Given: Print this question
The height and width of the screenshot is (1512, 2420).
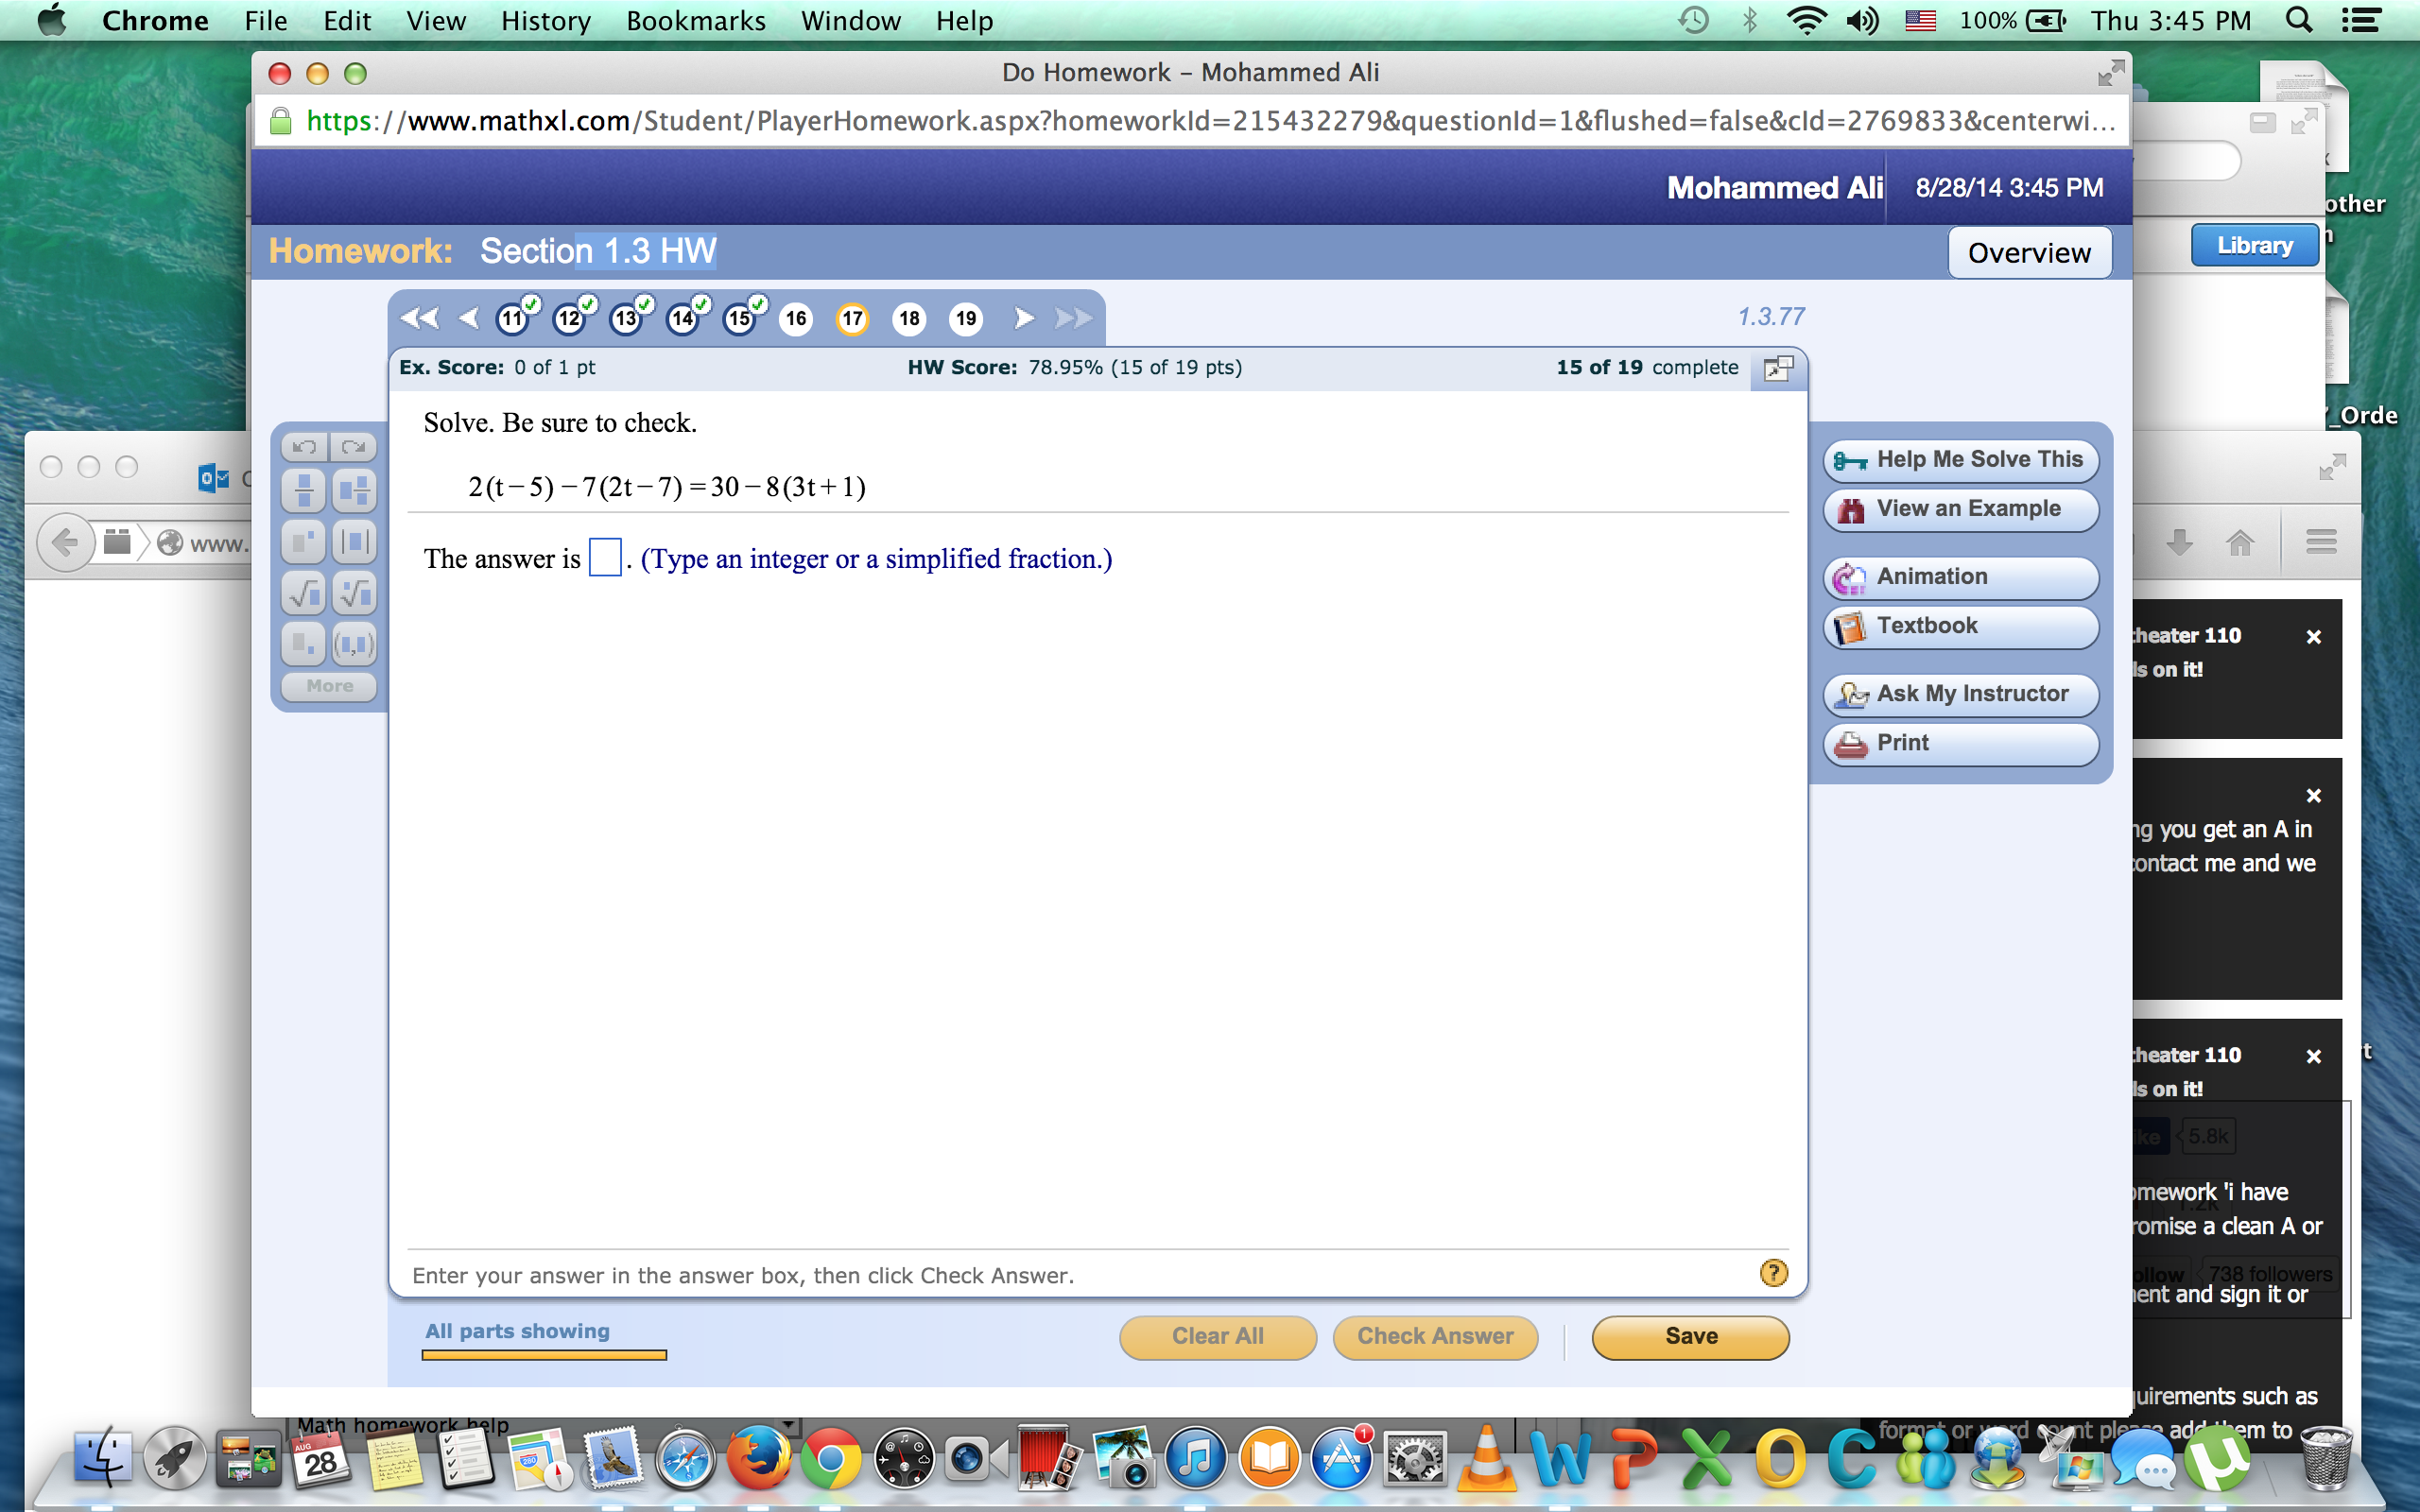Looking at the screenshot, I should coord(1961,743).
